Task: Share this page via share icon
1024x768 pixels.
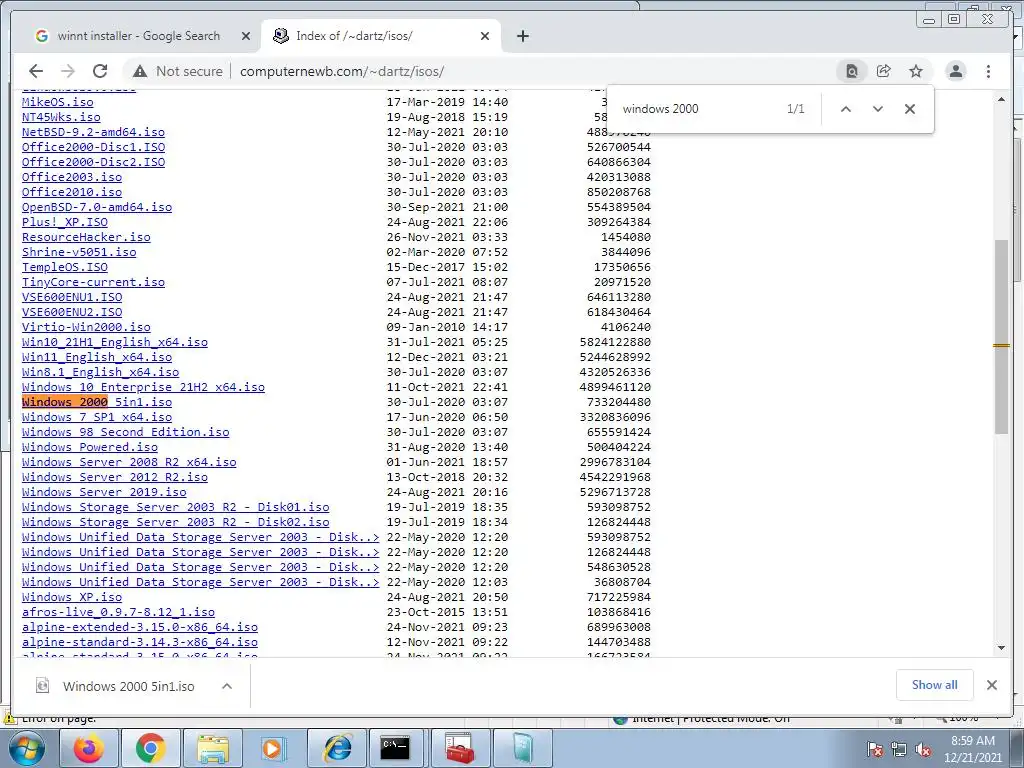Action: click(884, 71)
